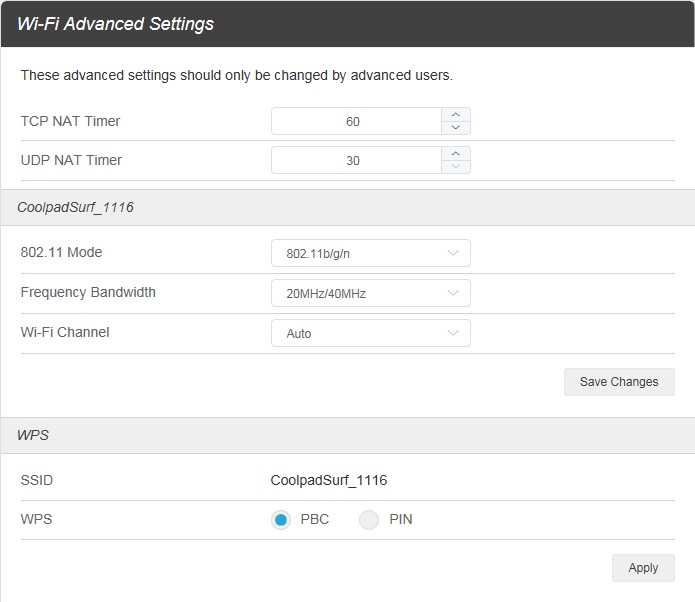695x602 pixels.
Task: Decrease UDP NAT Timer with down arrow
Action: (x=456, y=167)
